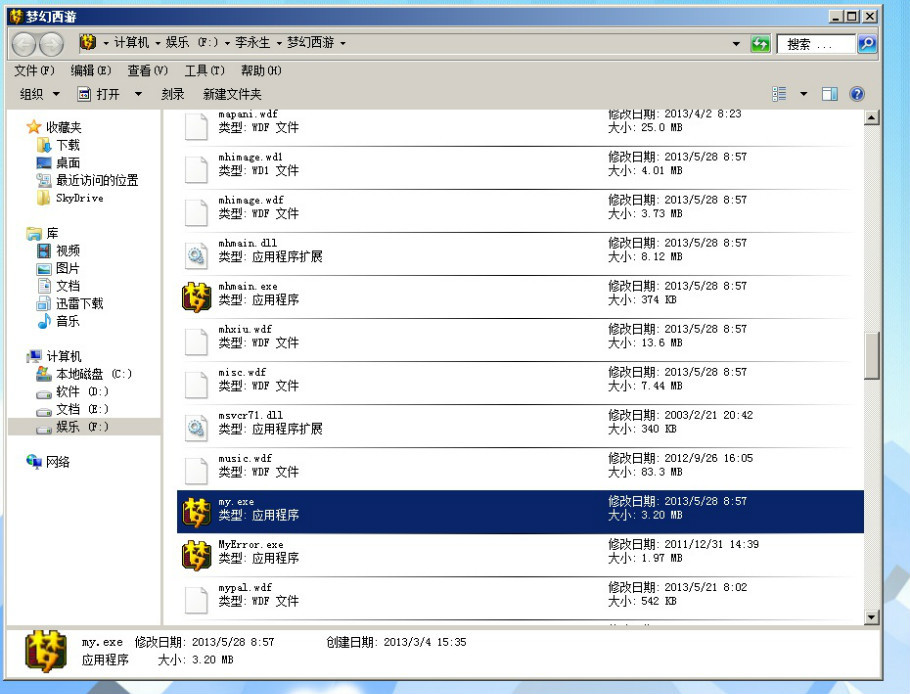Click the msvcr71.dll gear file icon
Image resolution: width=910 pixels, height=694 pixels.
196,428
